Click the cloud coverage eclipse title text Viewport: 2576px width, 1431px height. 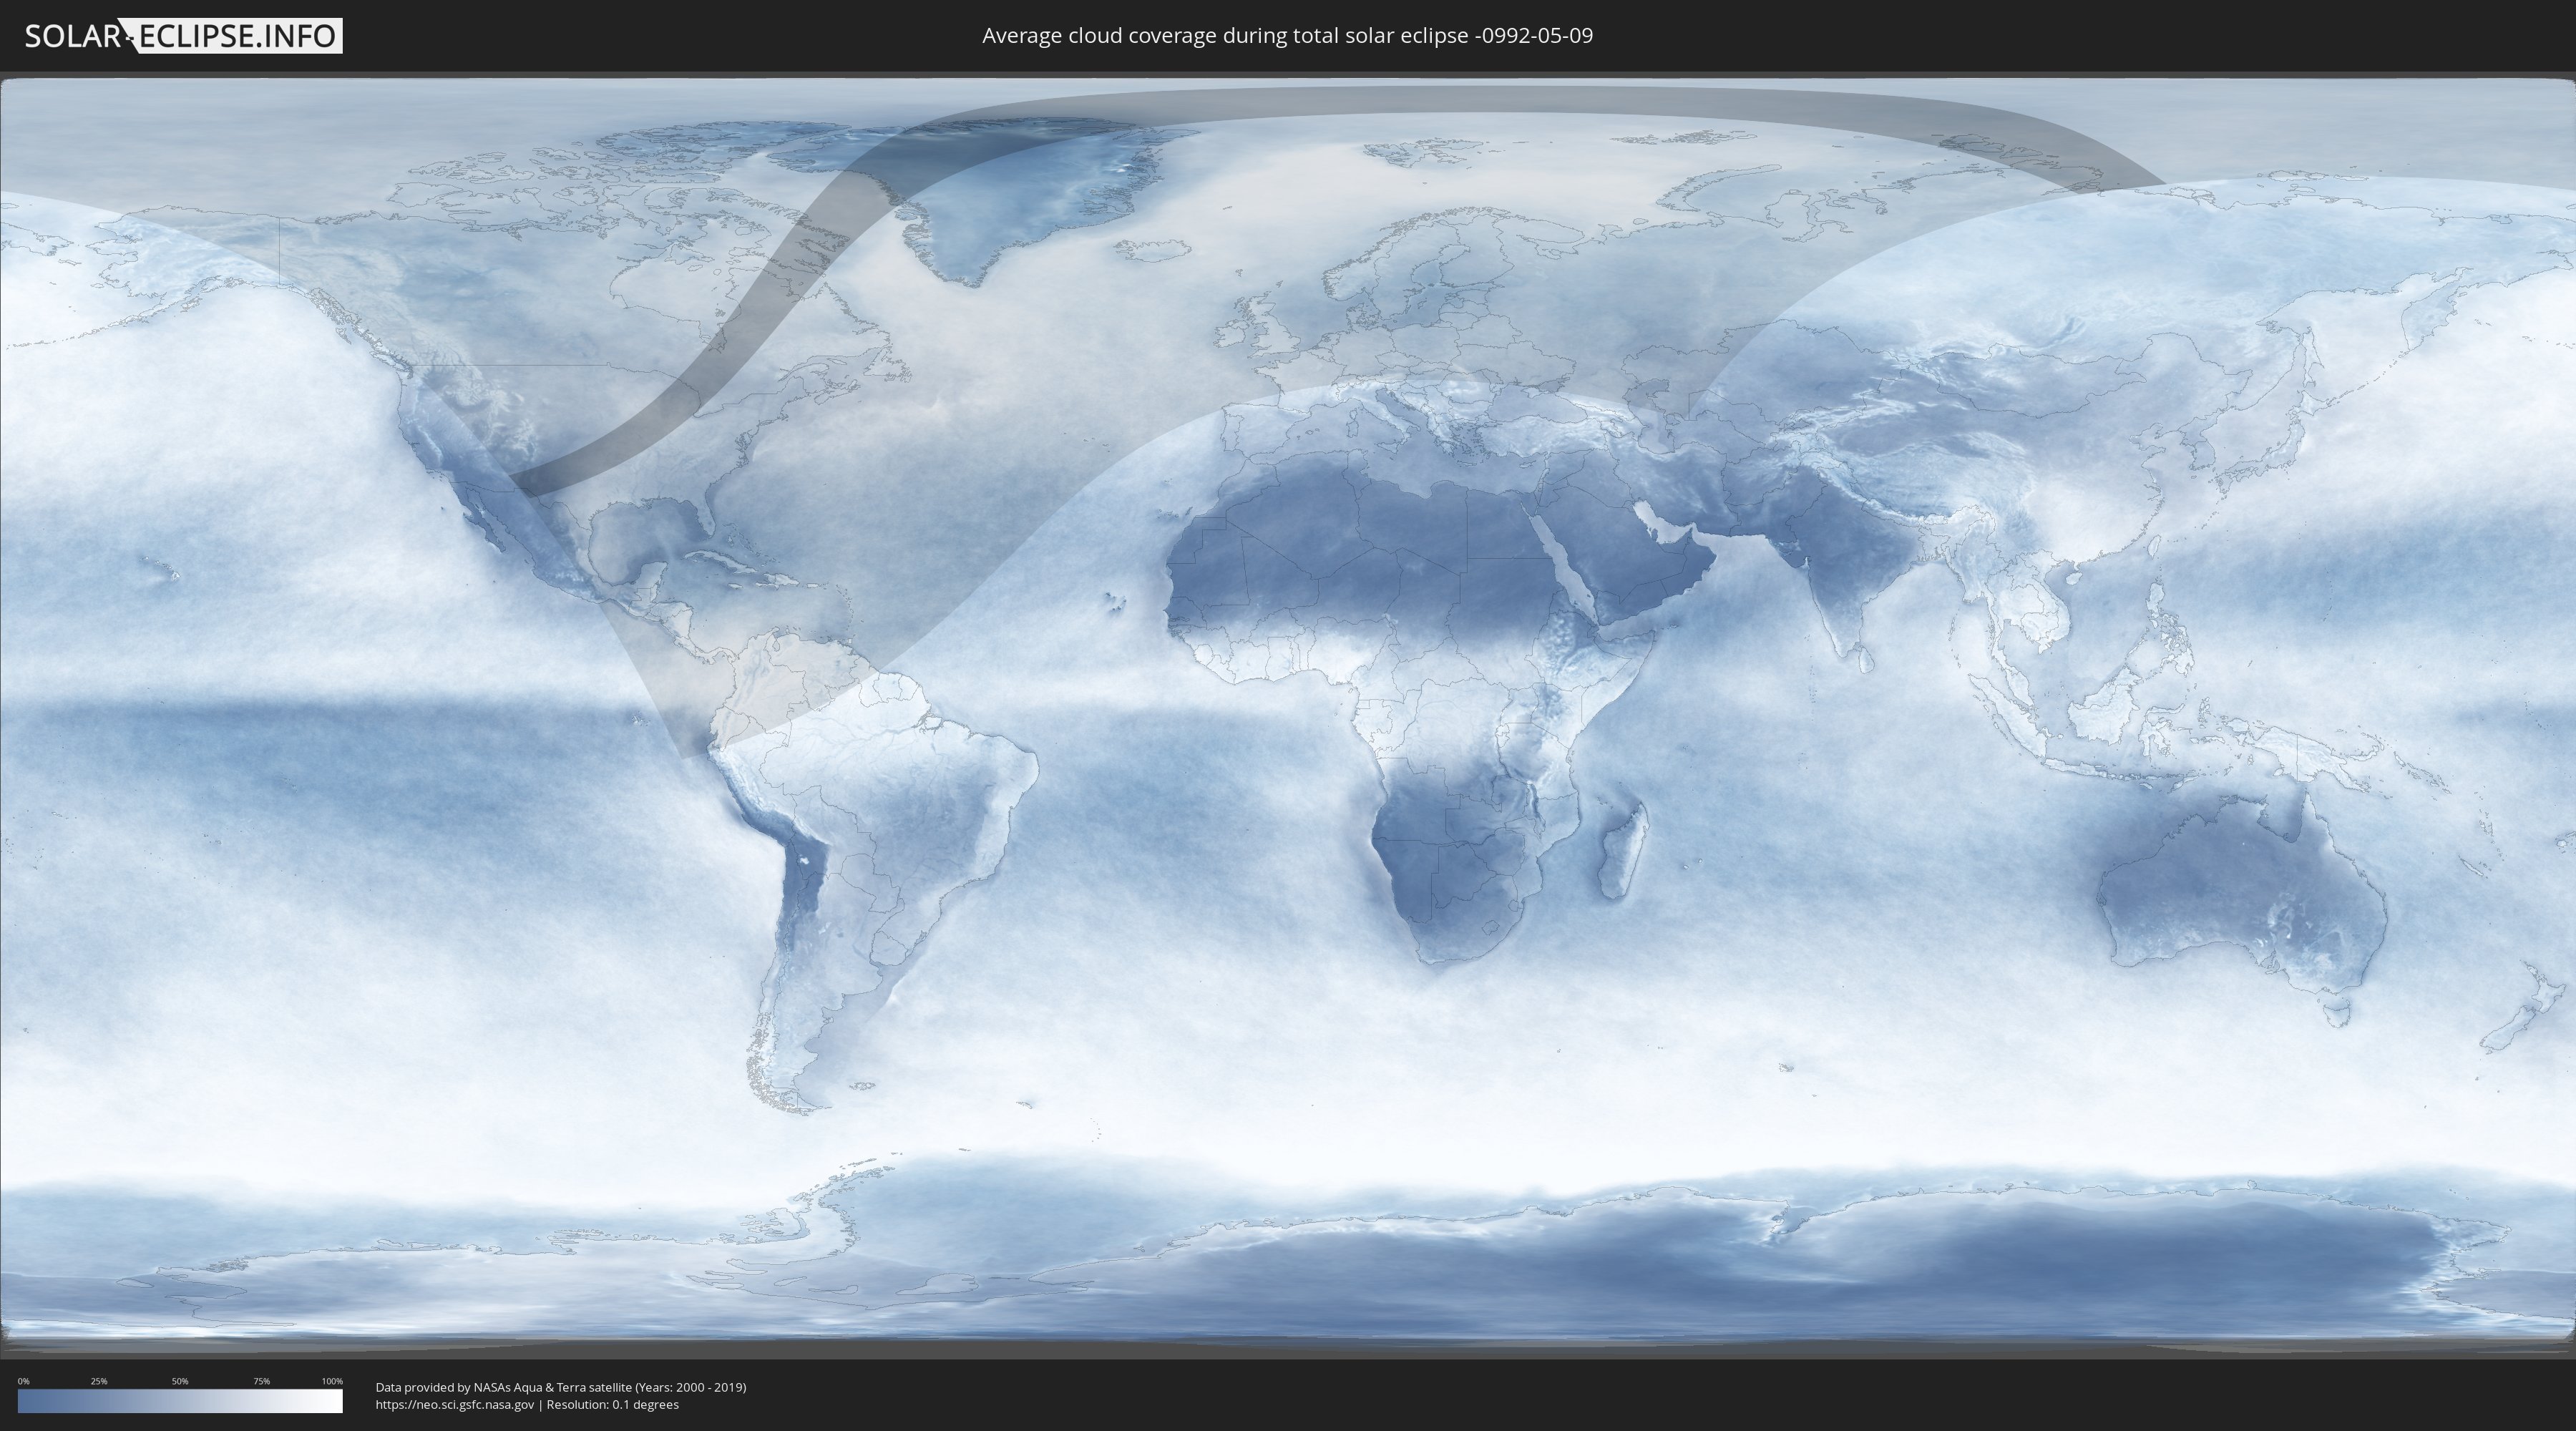[1287, 36]
